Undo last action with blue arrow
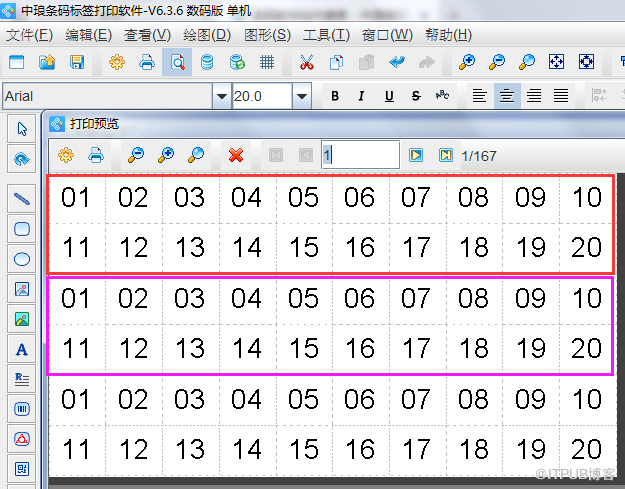The height and width of the screenshot is (489, 625). 397,62
